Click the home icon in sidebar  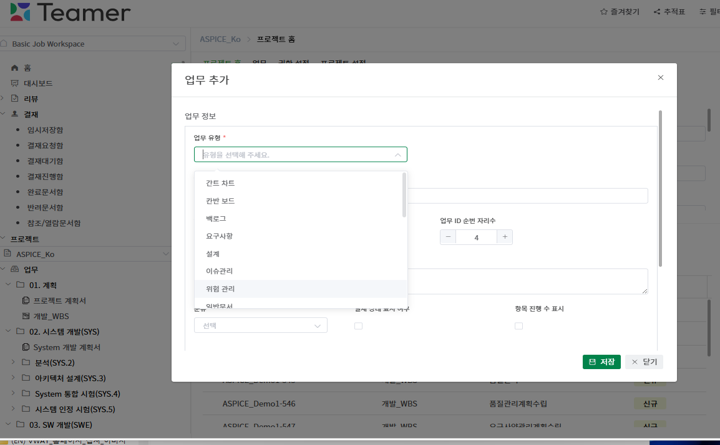tap(15, 68)
